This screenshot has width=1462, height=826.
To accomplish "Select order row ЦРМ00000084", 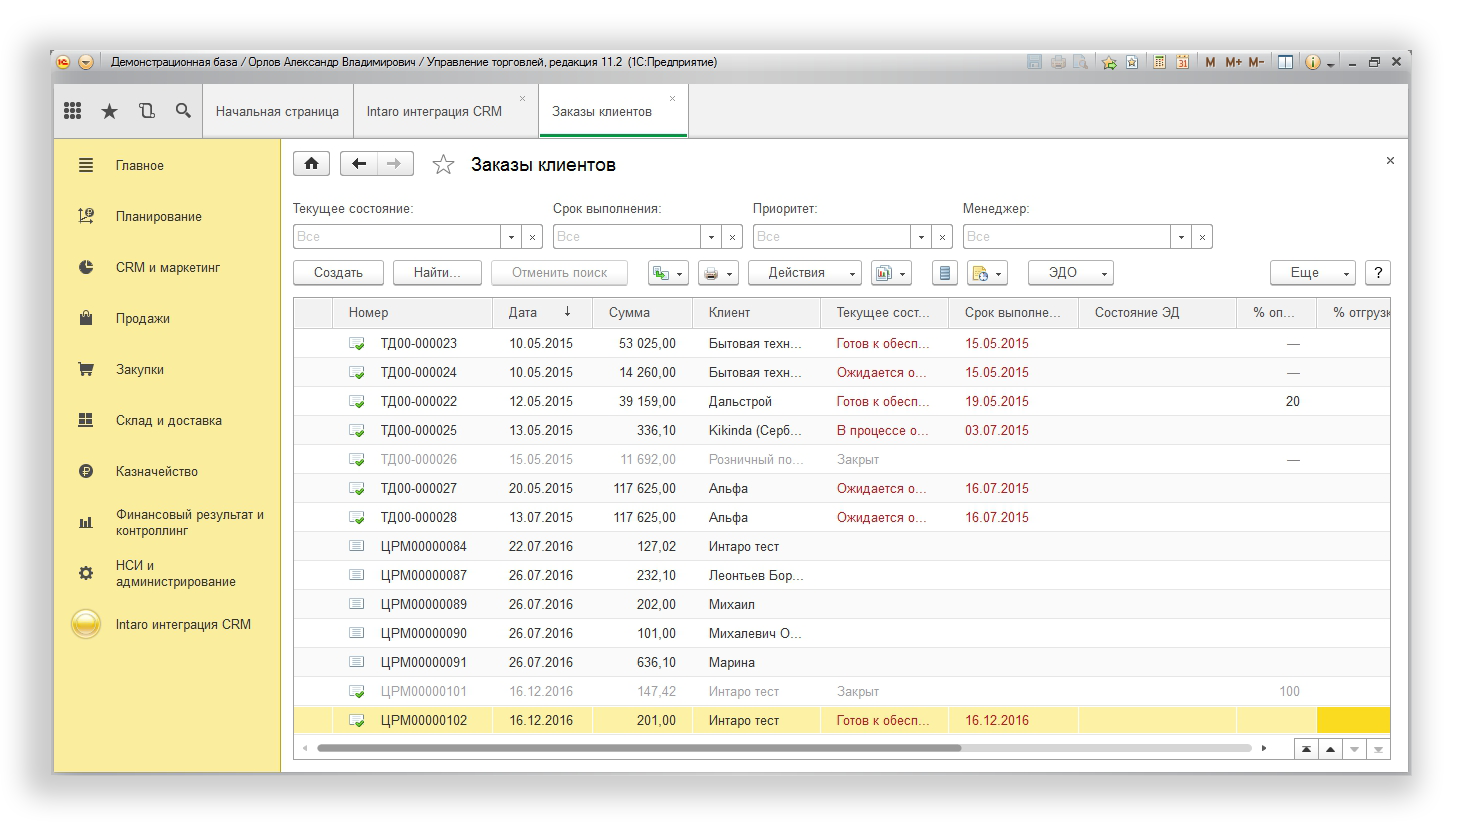I will pos(841,546).
